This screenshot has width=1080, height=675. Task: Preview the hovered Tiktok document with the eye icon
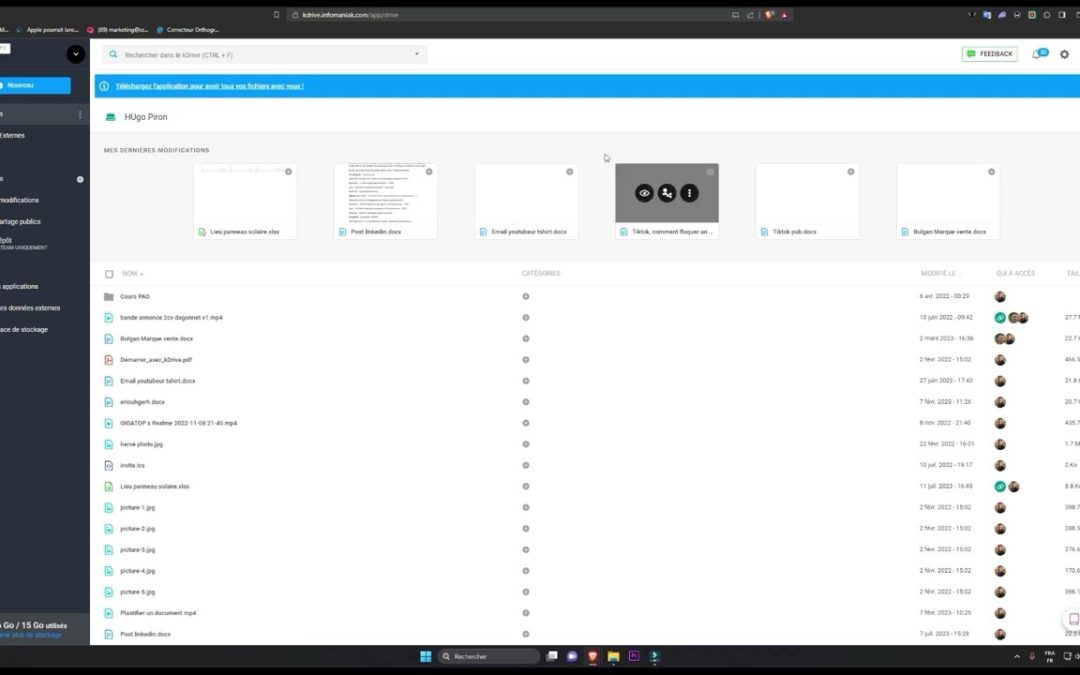[644, 194]
